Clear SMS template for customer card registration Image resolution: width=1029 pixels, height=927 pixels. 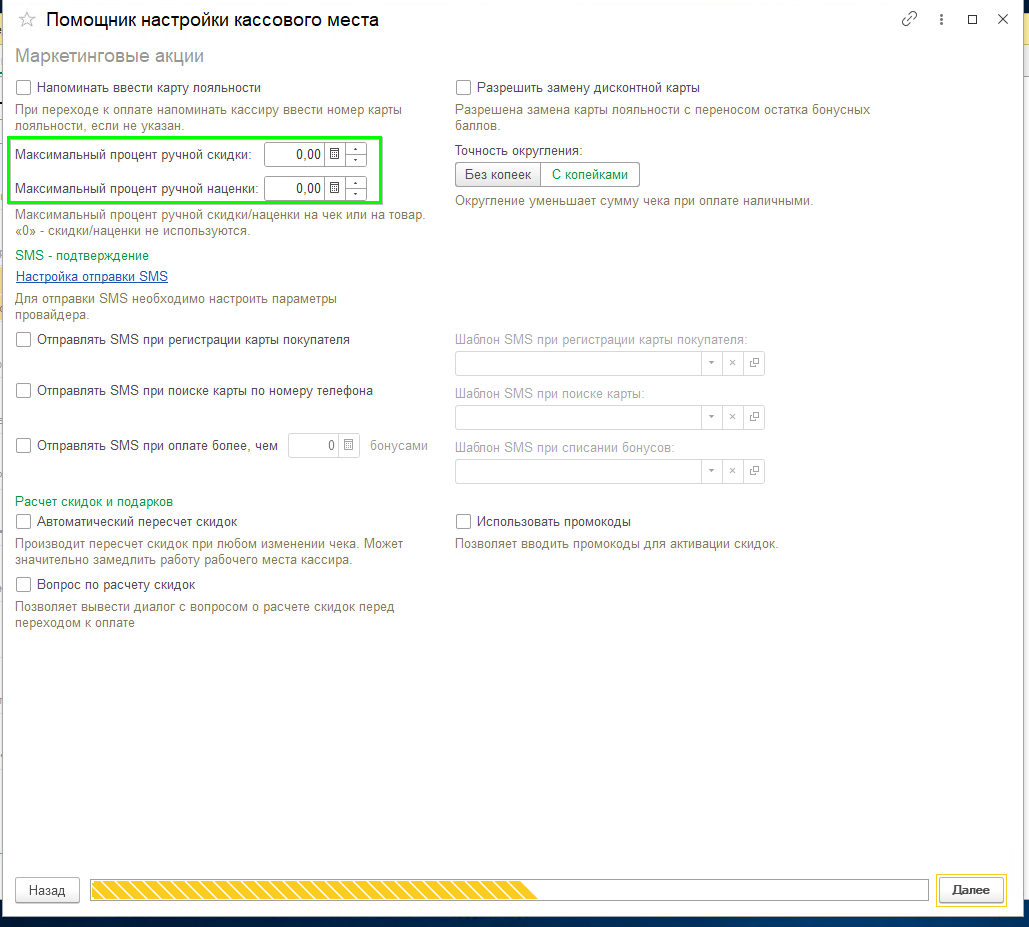point(732,363)
